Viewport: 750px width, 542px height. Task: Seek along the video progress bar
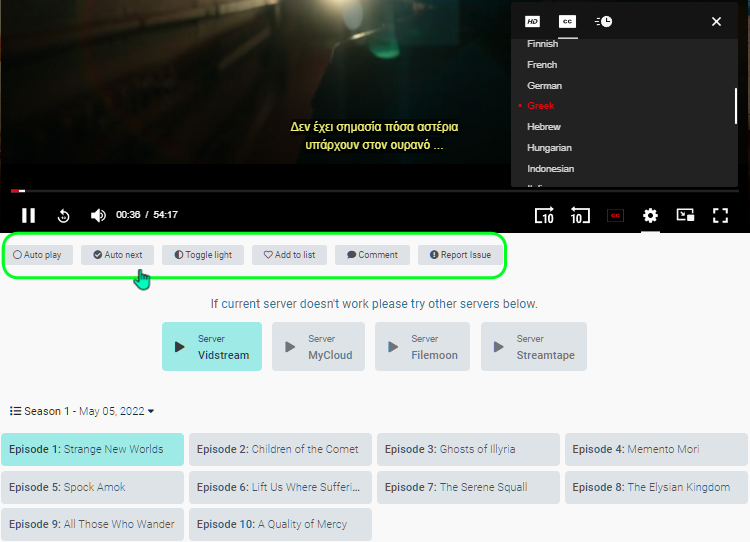pos(375,191)
